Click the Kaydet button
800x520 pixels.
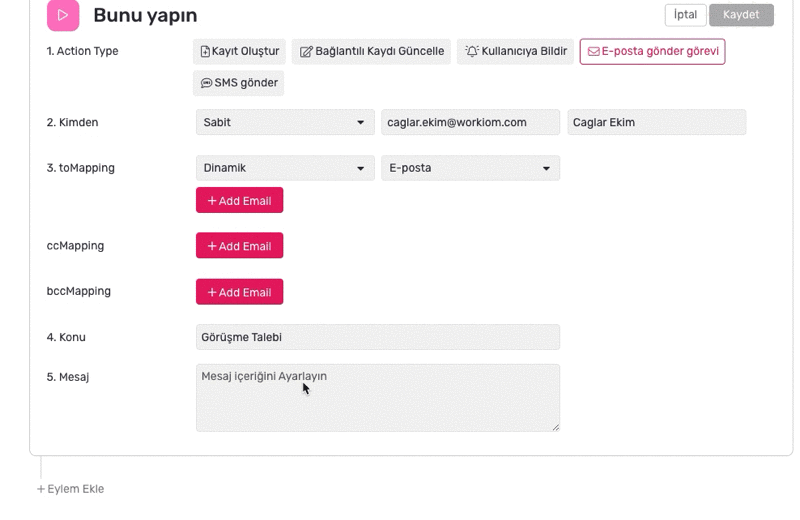[x=741, y=15]
